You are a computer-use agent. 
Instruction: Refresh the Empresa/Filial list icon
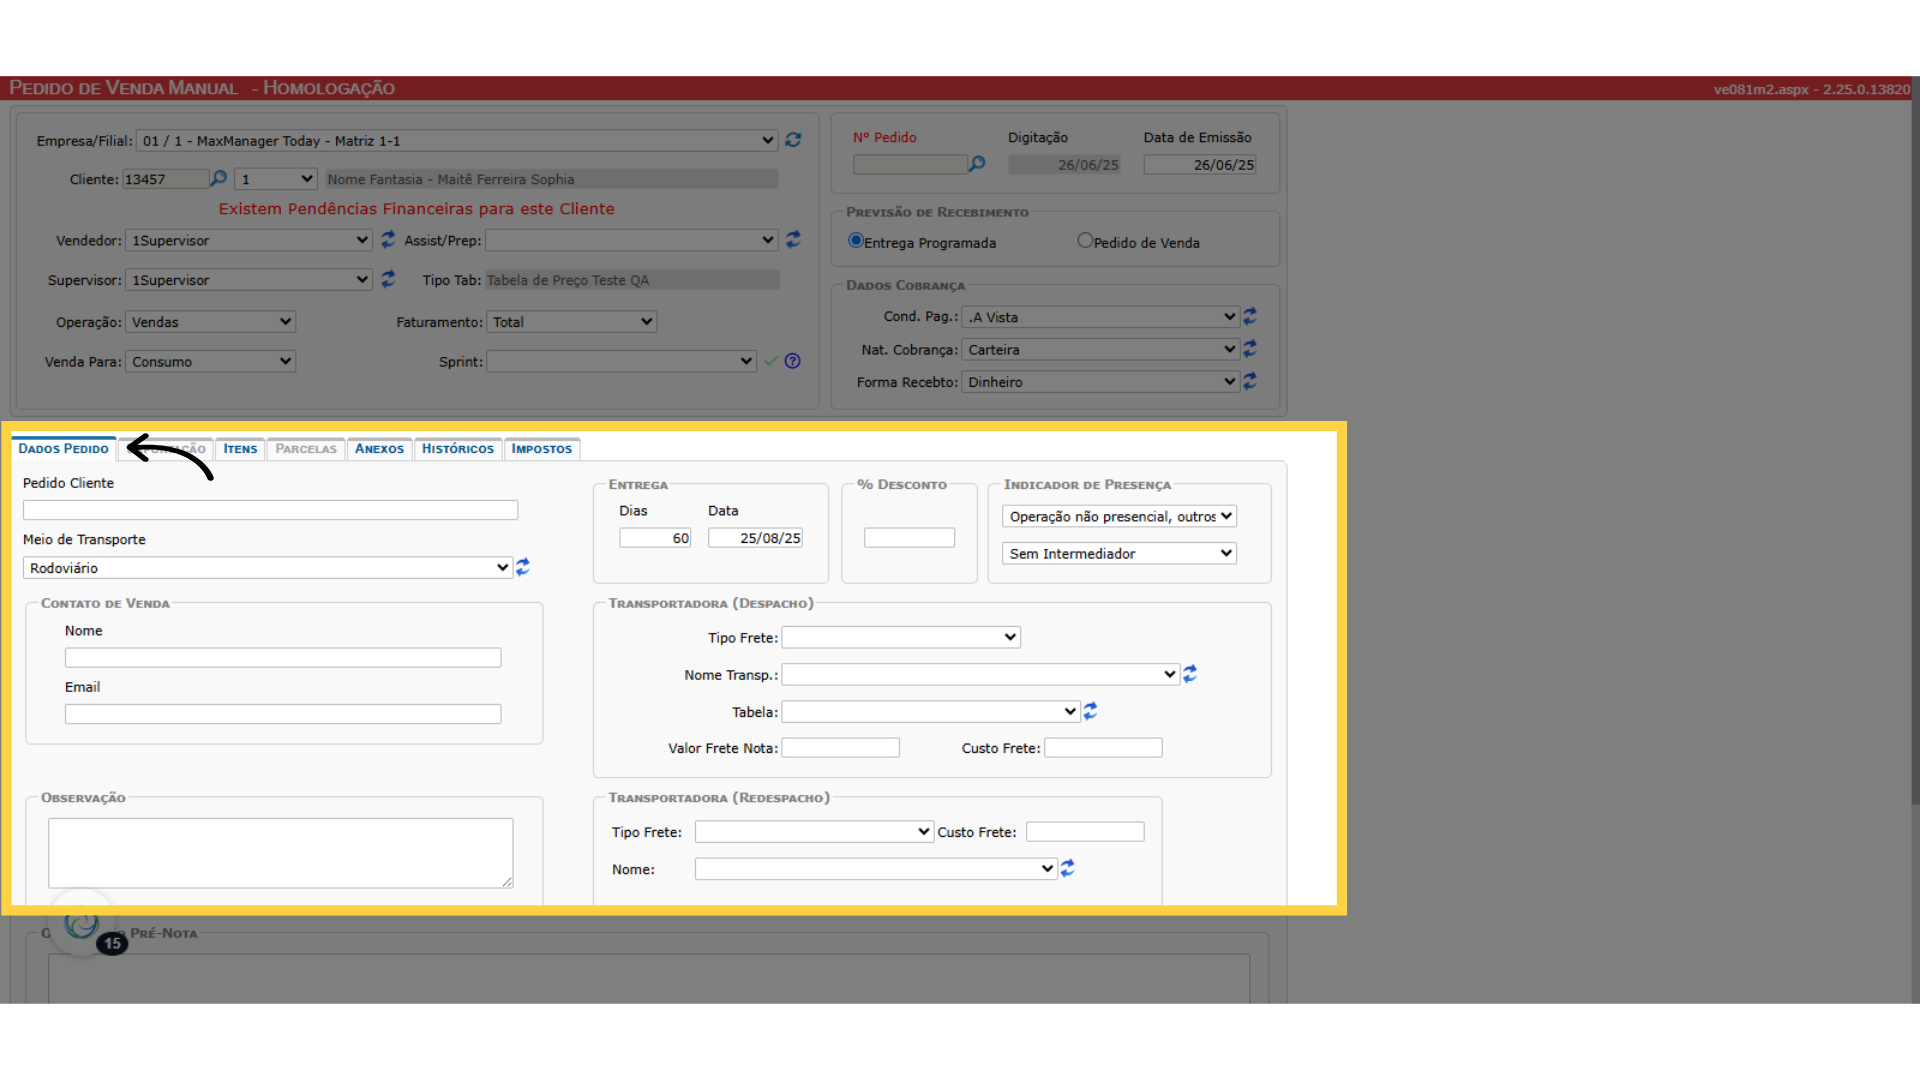[x=793, y=140]
